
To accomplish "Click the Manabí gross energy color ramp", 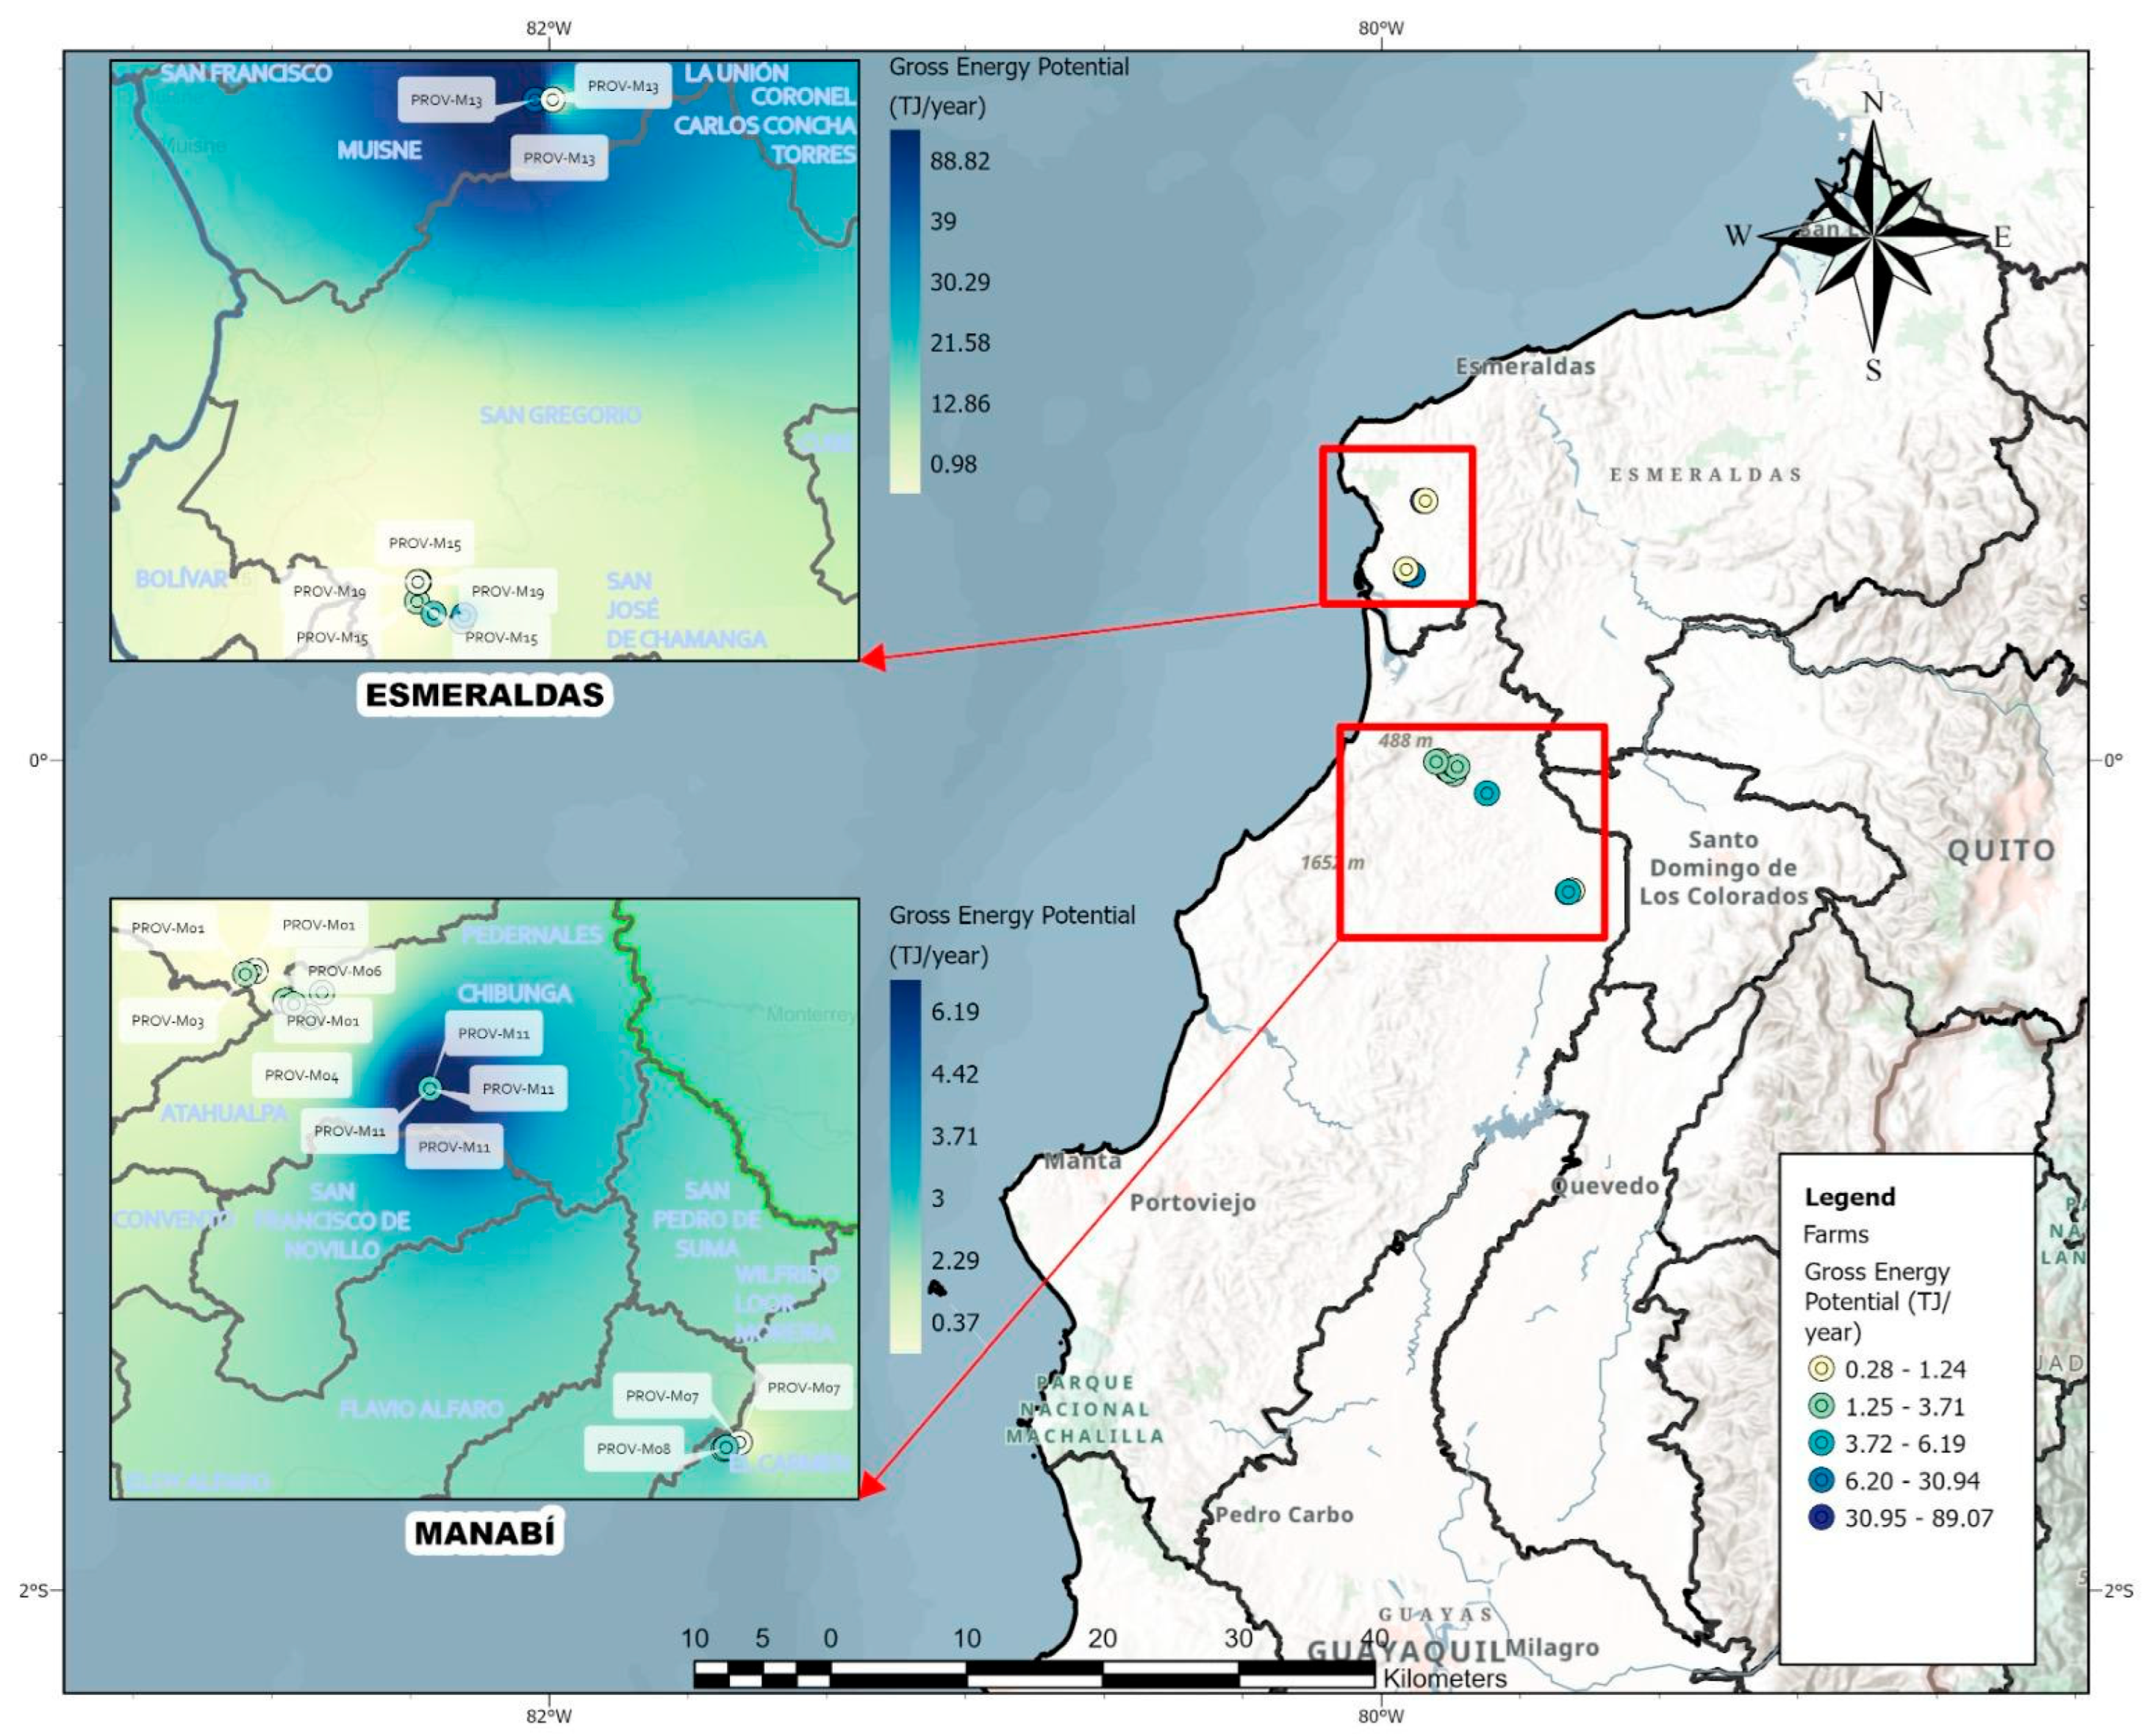I will pos(904,1165).
